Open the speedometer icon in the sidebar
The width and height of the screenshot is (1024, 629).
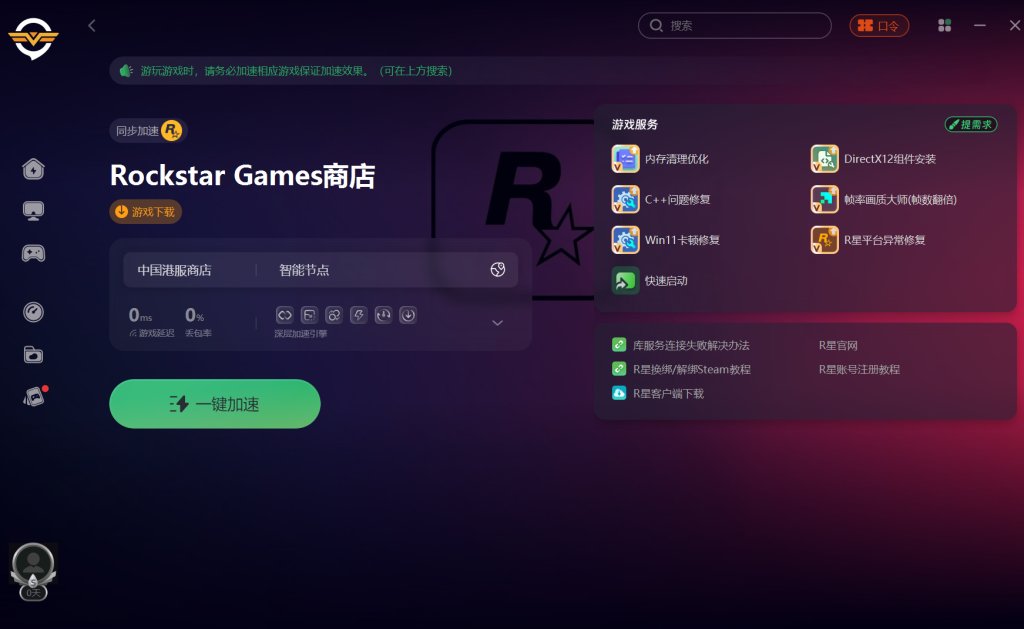tap(33, 312)
